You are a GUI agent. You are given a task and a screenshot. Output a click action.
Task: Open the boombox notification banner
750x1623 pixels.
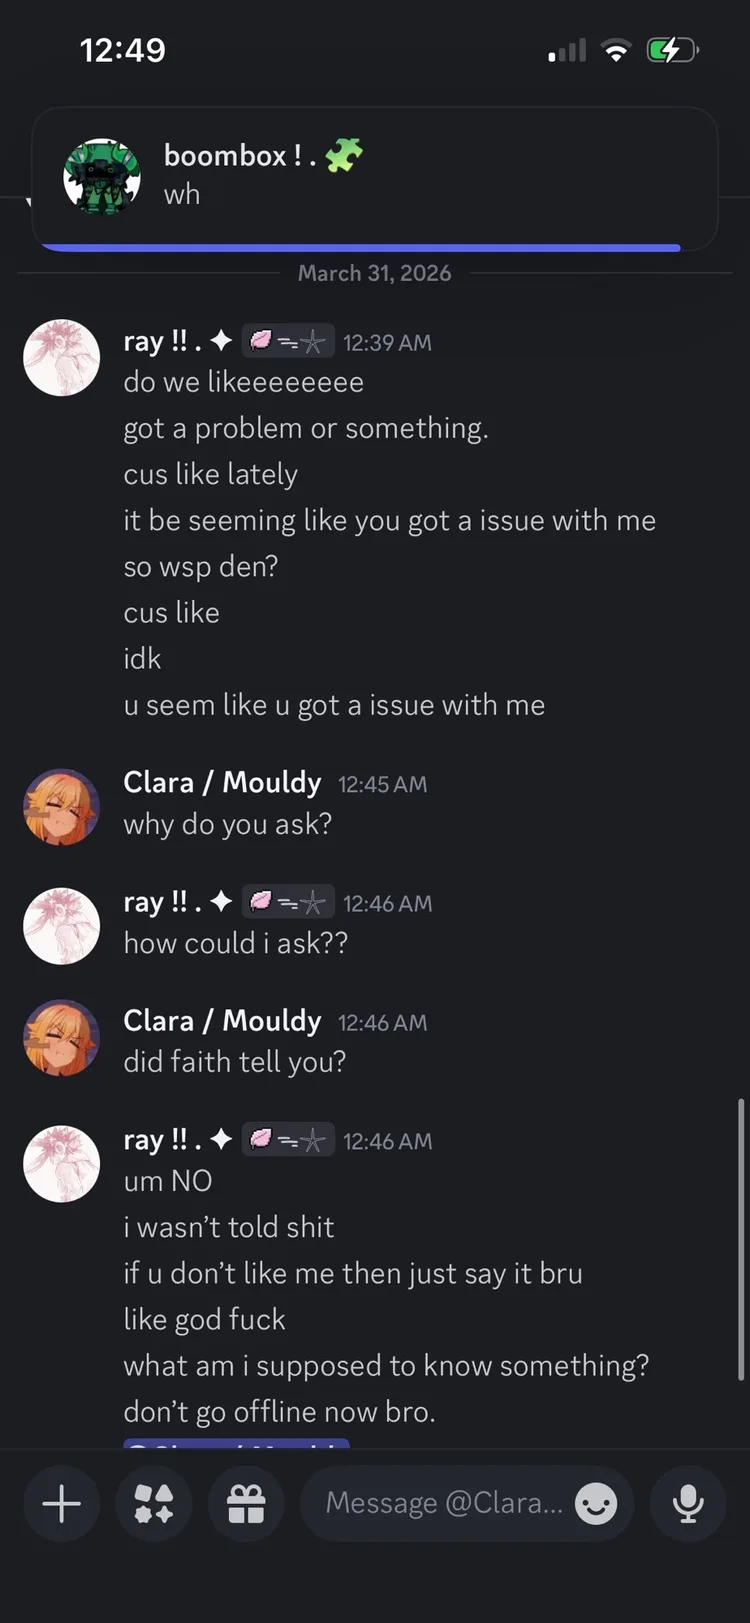coord(375,178)
